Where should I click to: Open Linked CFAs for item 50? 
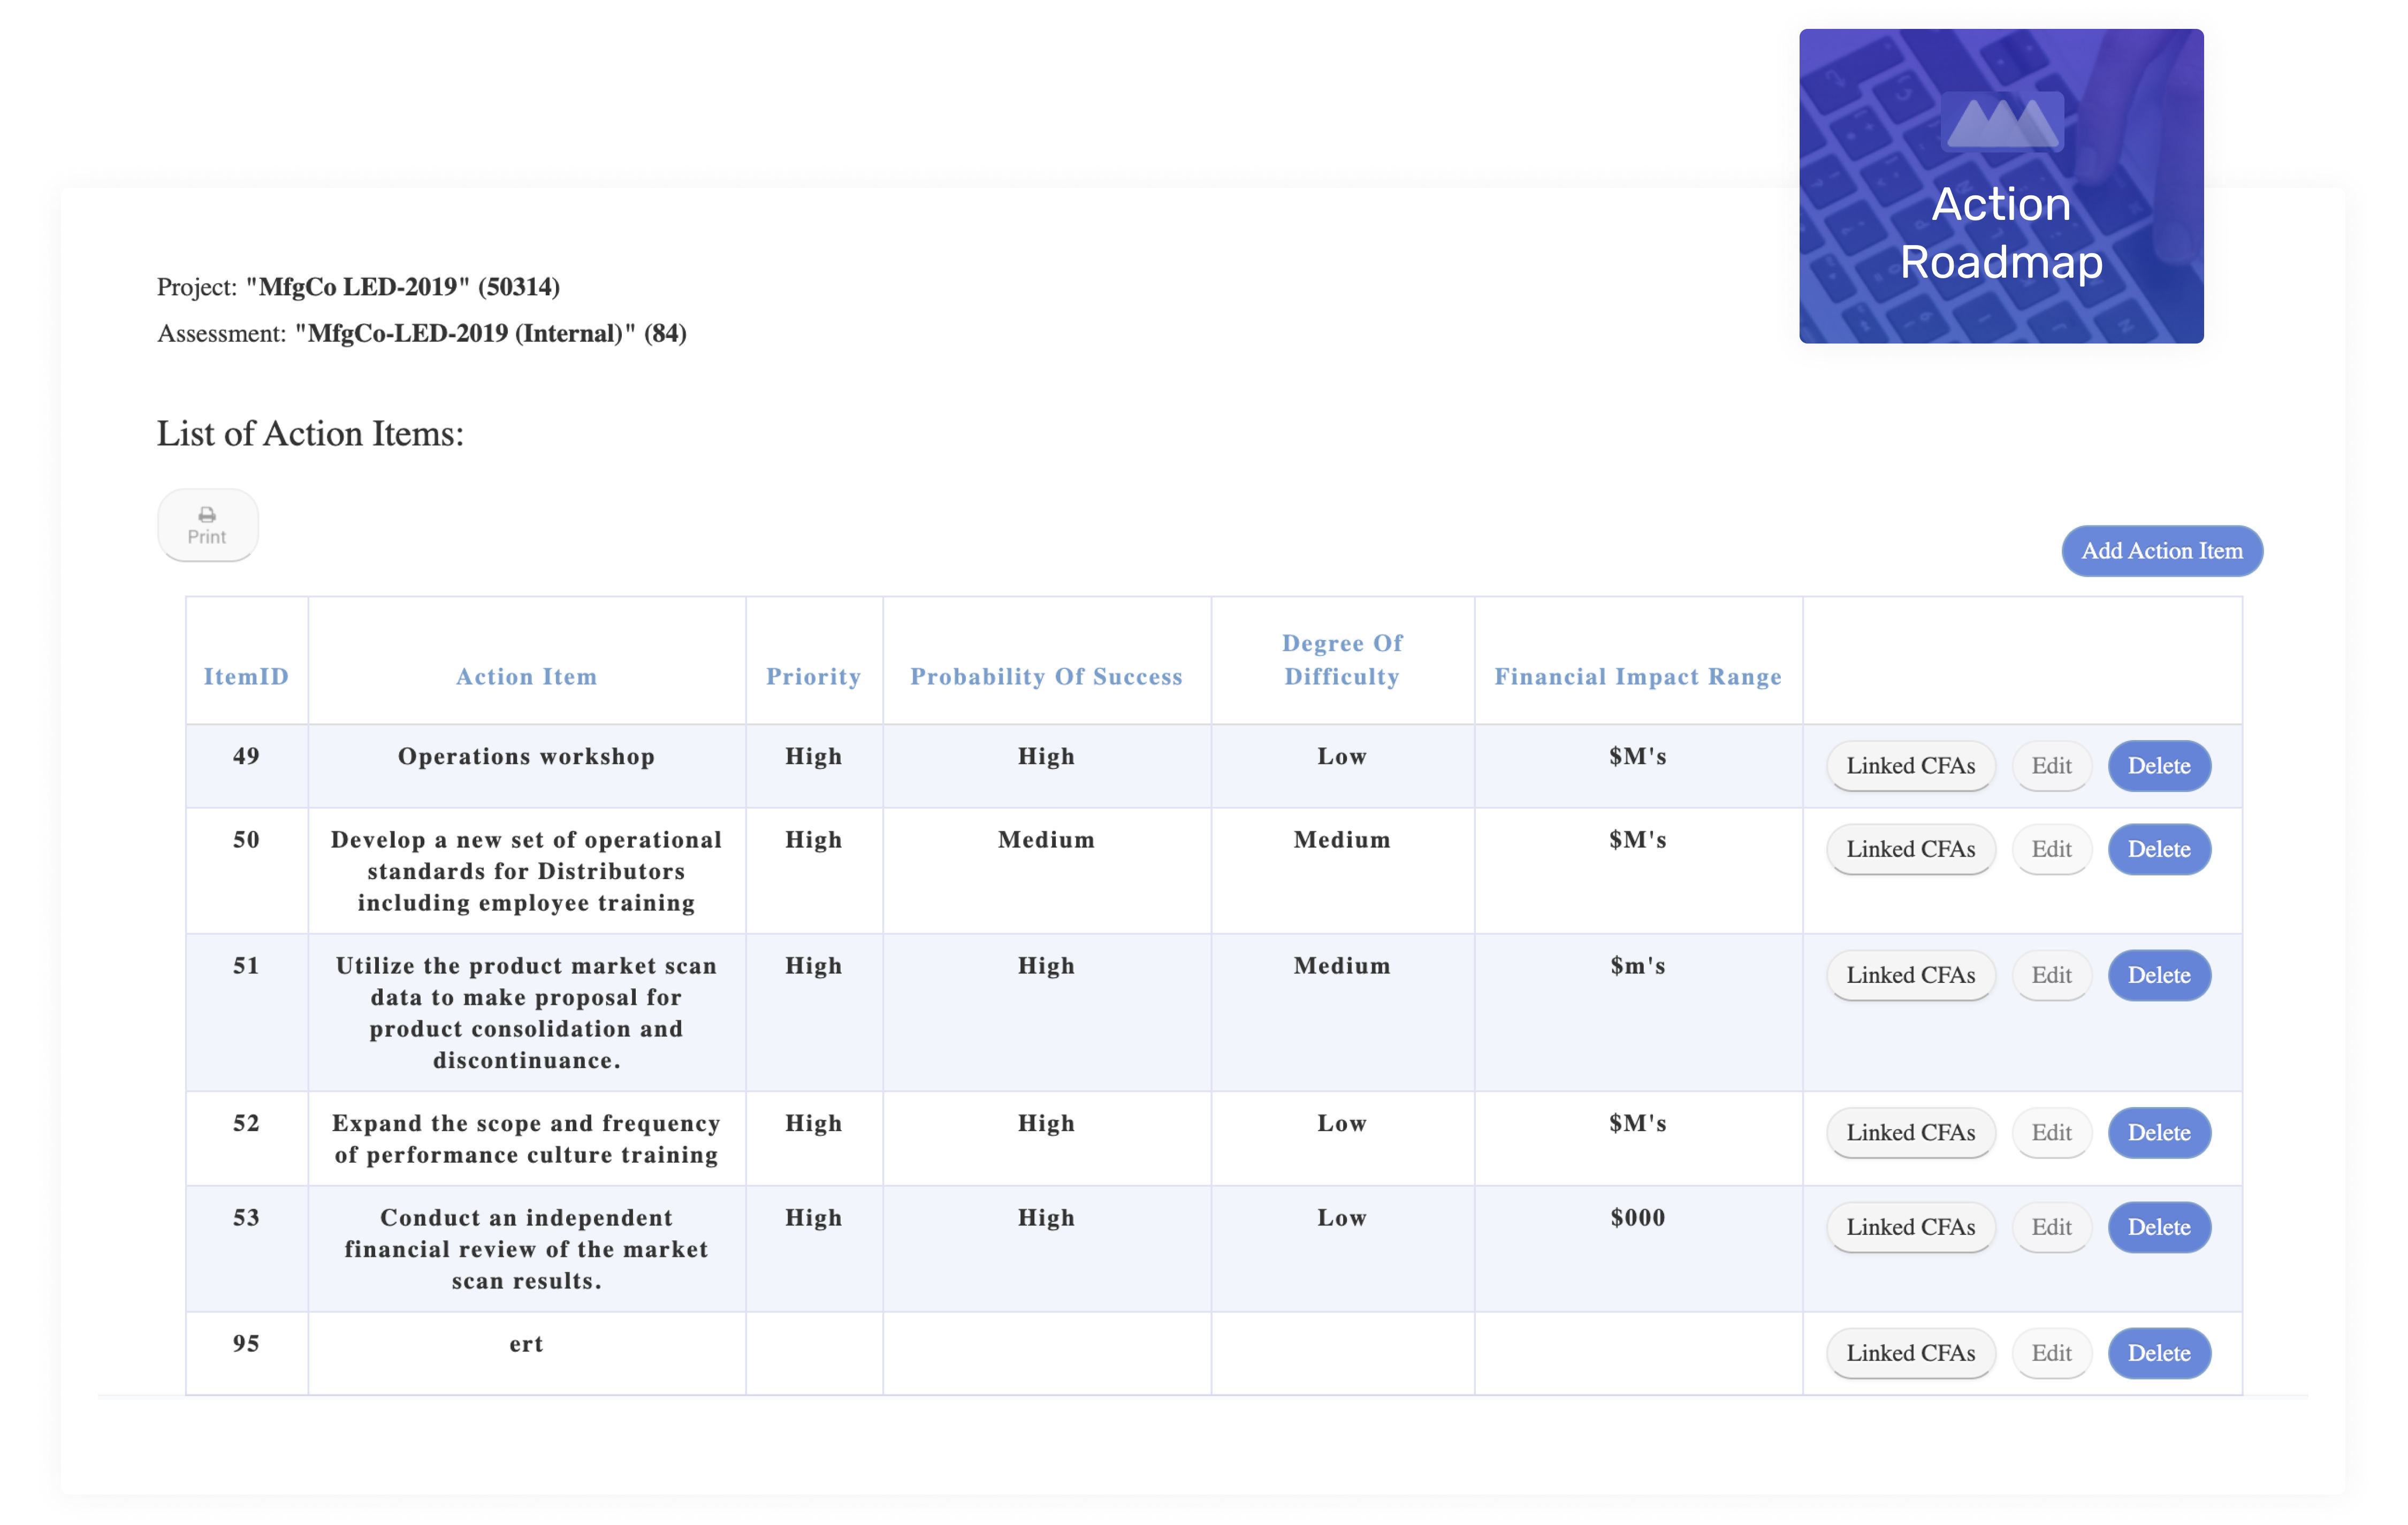(1910, 849)
